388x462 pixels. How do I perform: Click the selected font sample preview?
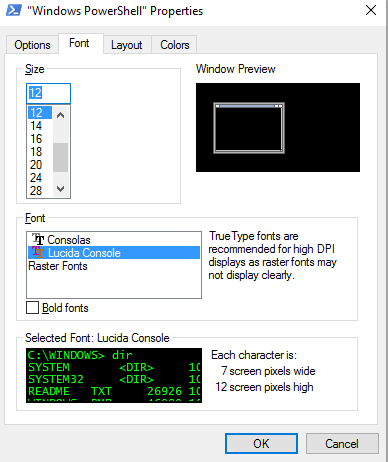(x=114, y=375)
